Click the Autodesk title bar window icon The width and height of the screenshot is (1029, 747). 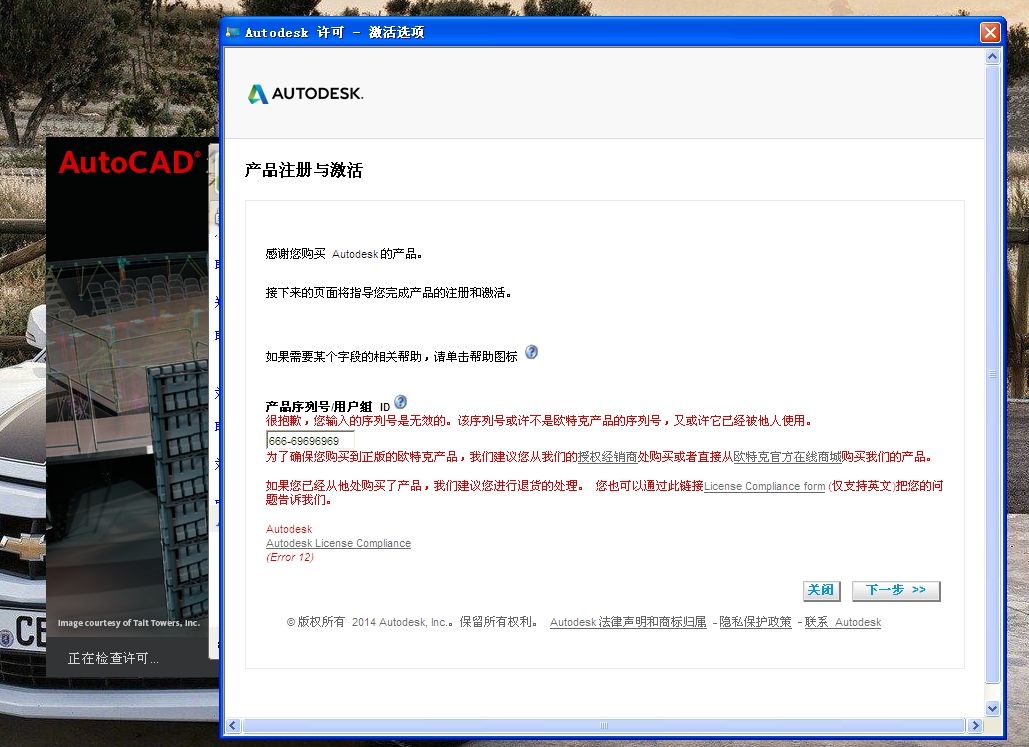click(232, 32)
